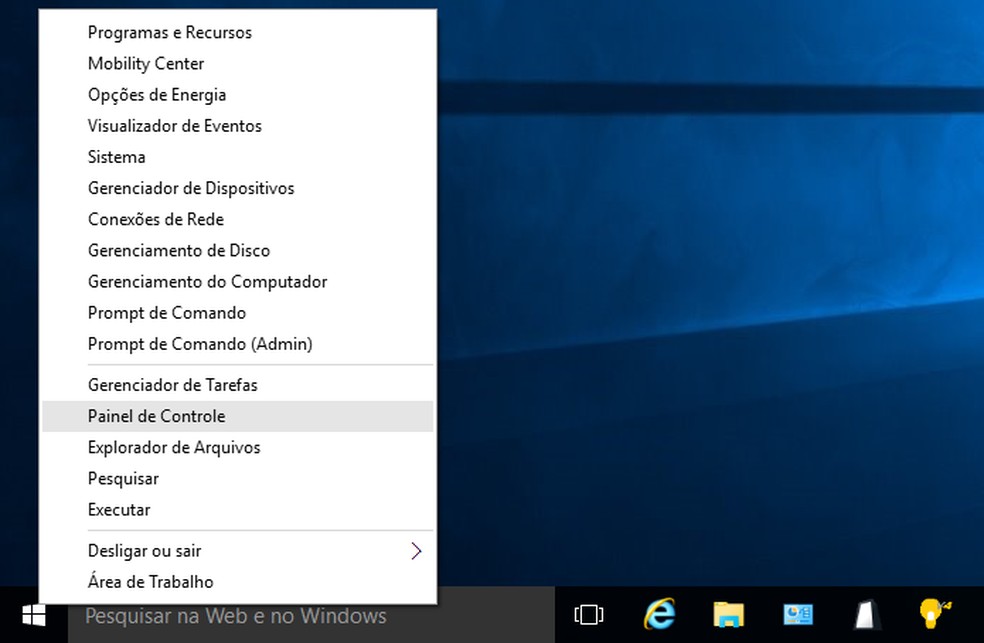This screenshot has width=984, height=643.
Task: Launch Internet Explorer from the taskbar
Action: pos(659,616)
